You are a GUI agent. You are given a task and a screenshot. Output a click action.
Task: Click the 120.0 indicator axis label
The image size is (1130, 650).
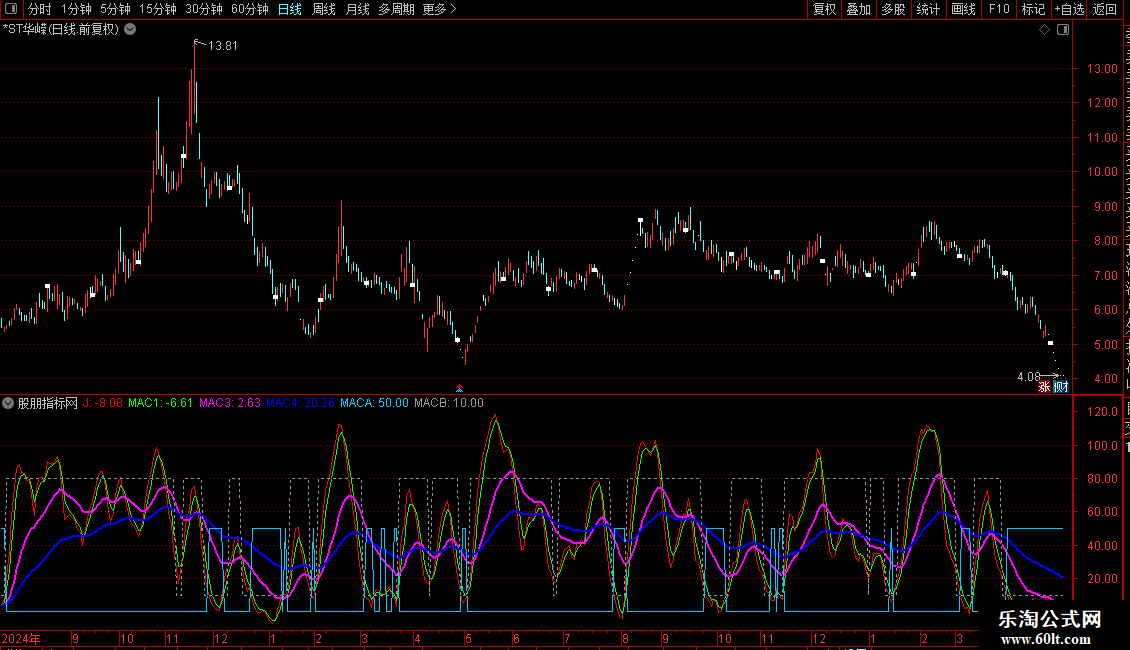(x=1102, y=411)
